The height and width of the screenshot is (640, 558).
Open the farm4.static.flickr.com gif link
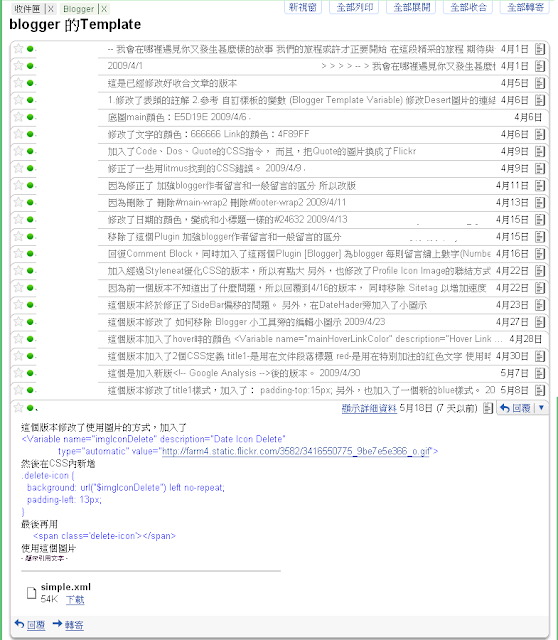click(x=296, y=451)
